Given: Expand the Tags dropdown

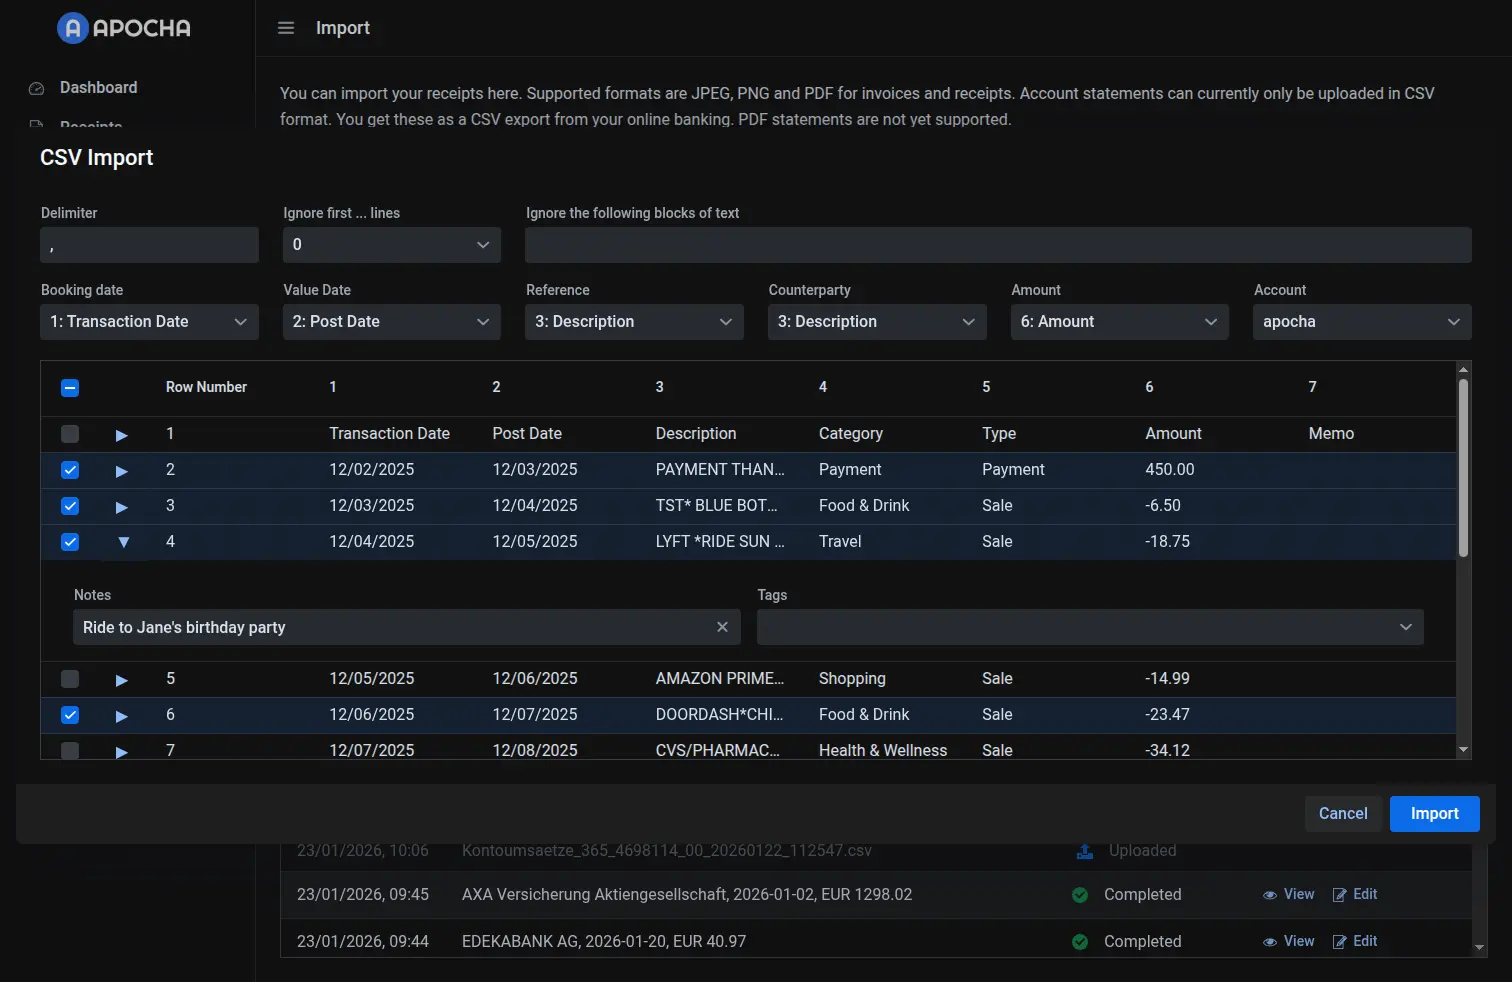Looking at the screenshot, I should click(1089, 627).
